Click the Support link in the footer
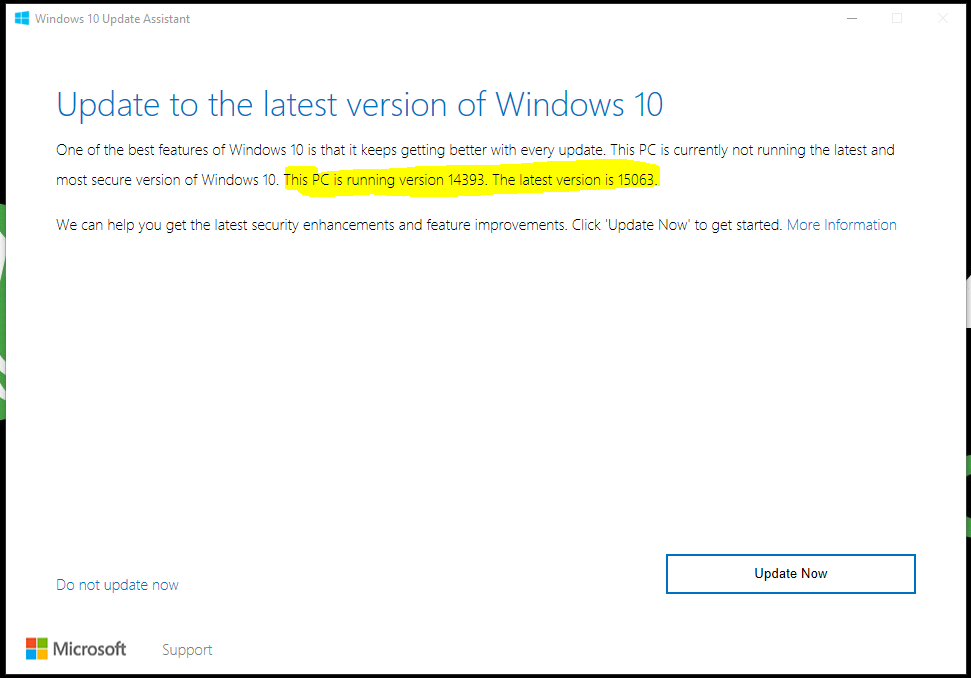Screen dimensions: 971x678 coord(186,649)
